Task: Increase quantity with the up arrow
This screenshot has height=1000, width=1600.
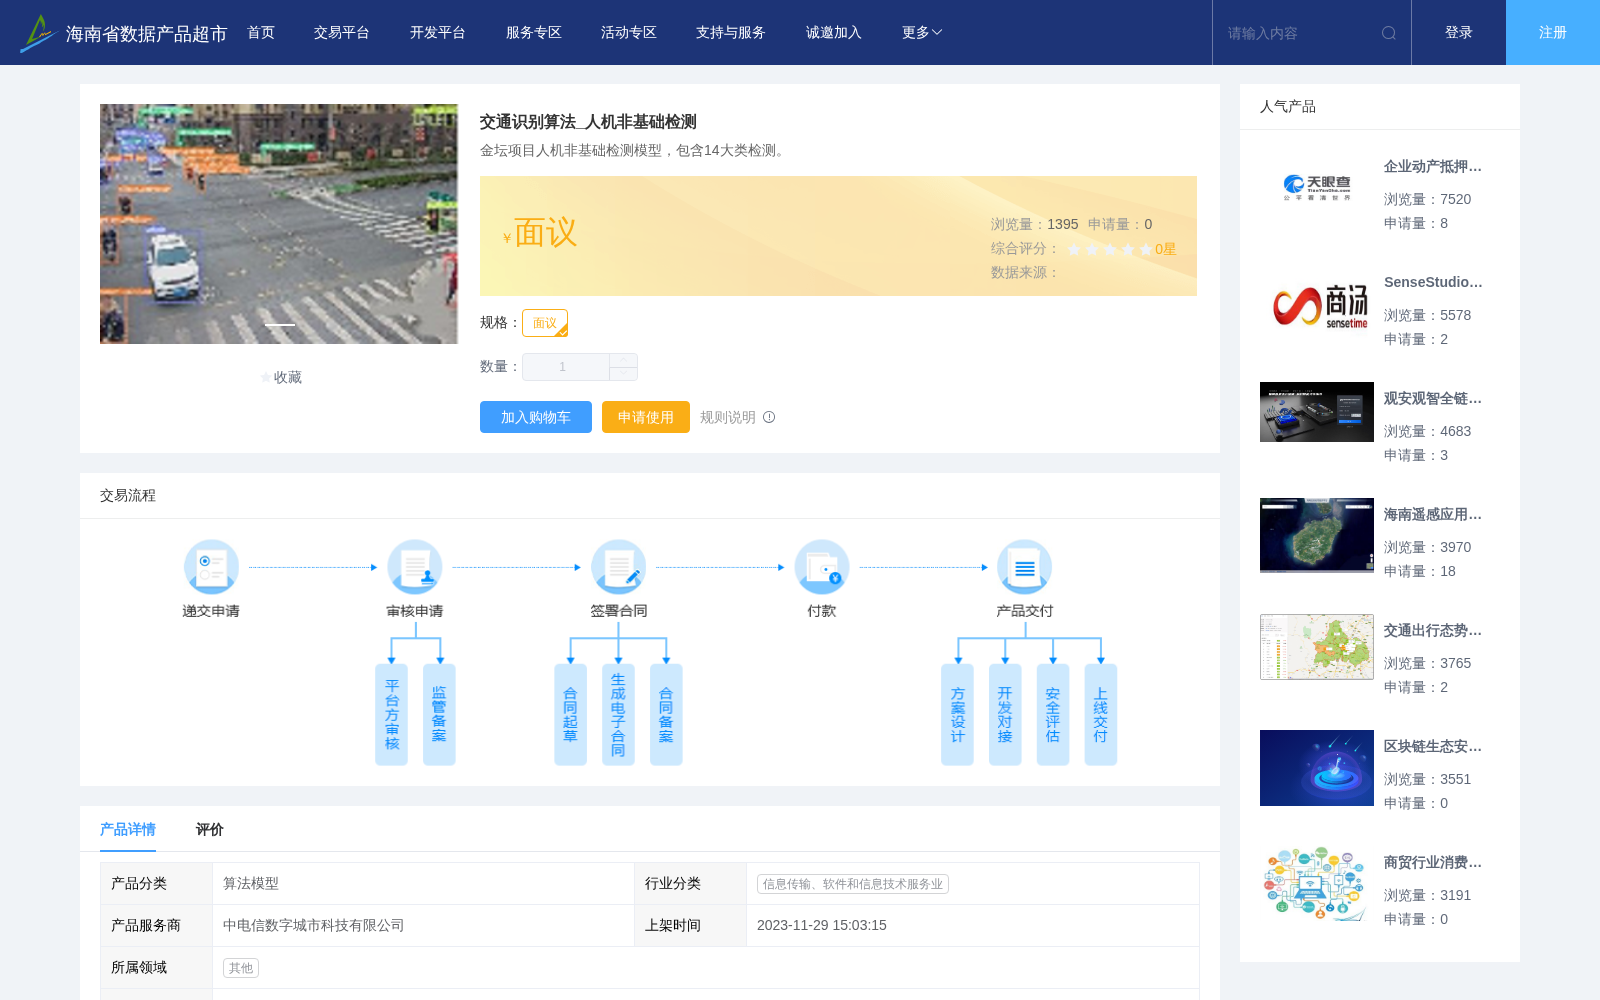Action: [x=623, y=360]
